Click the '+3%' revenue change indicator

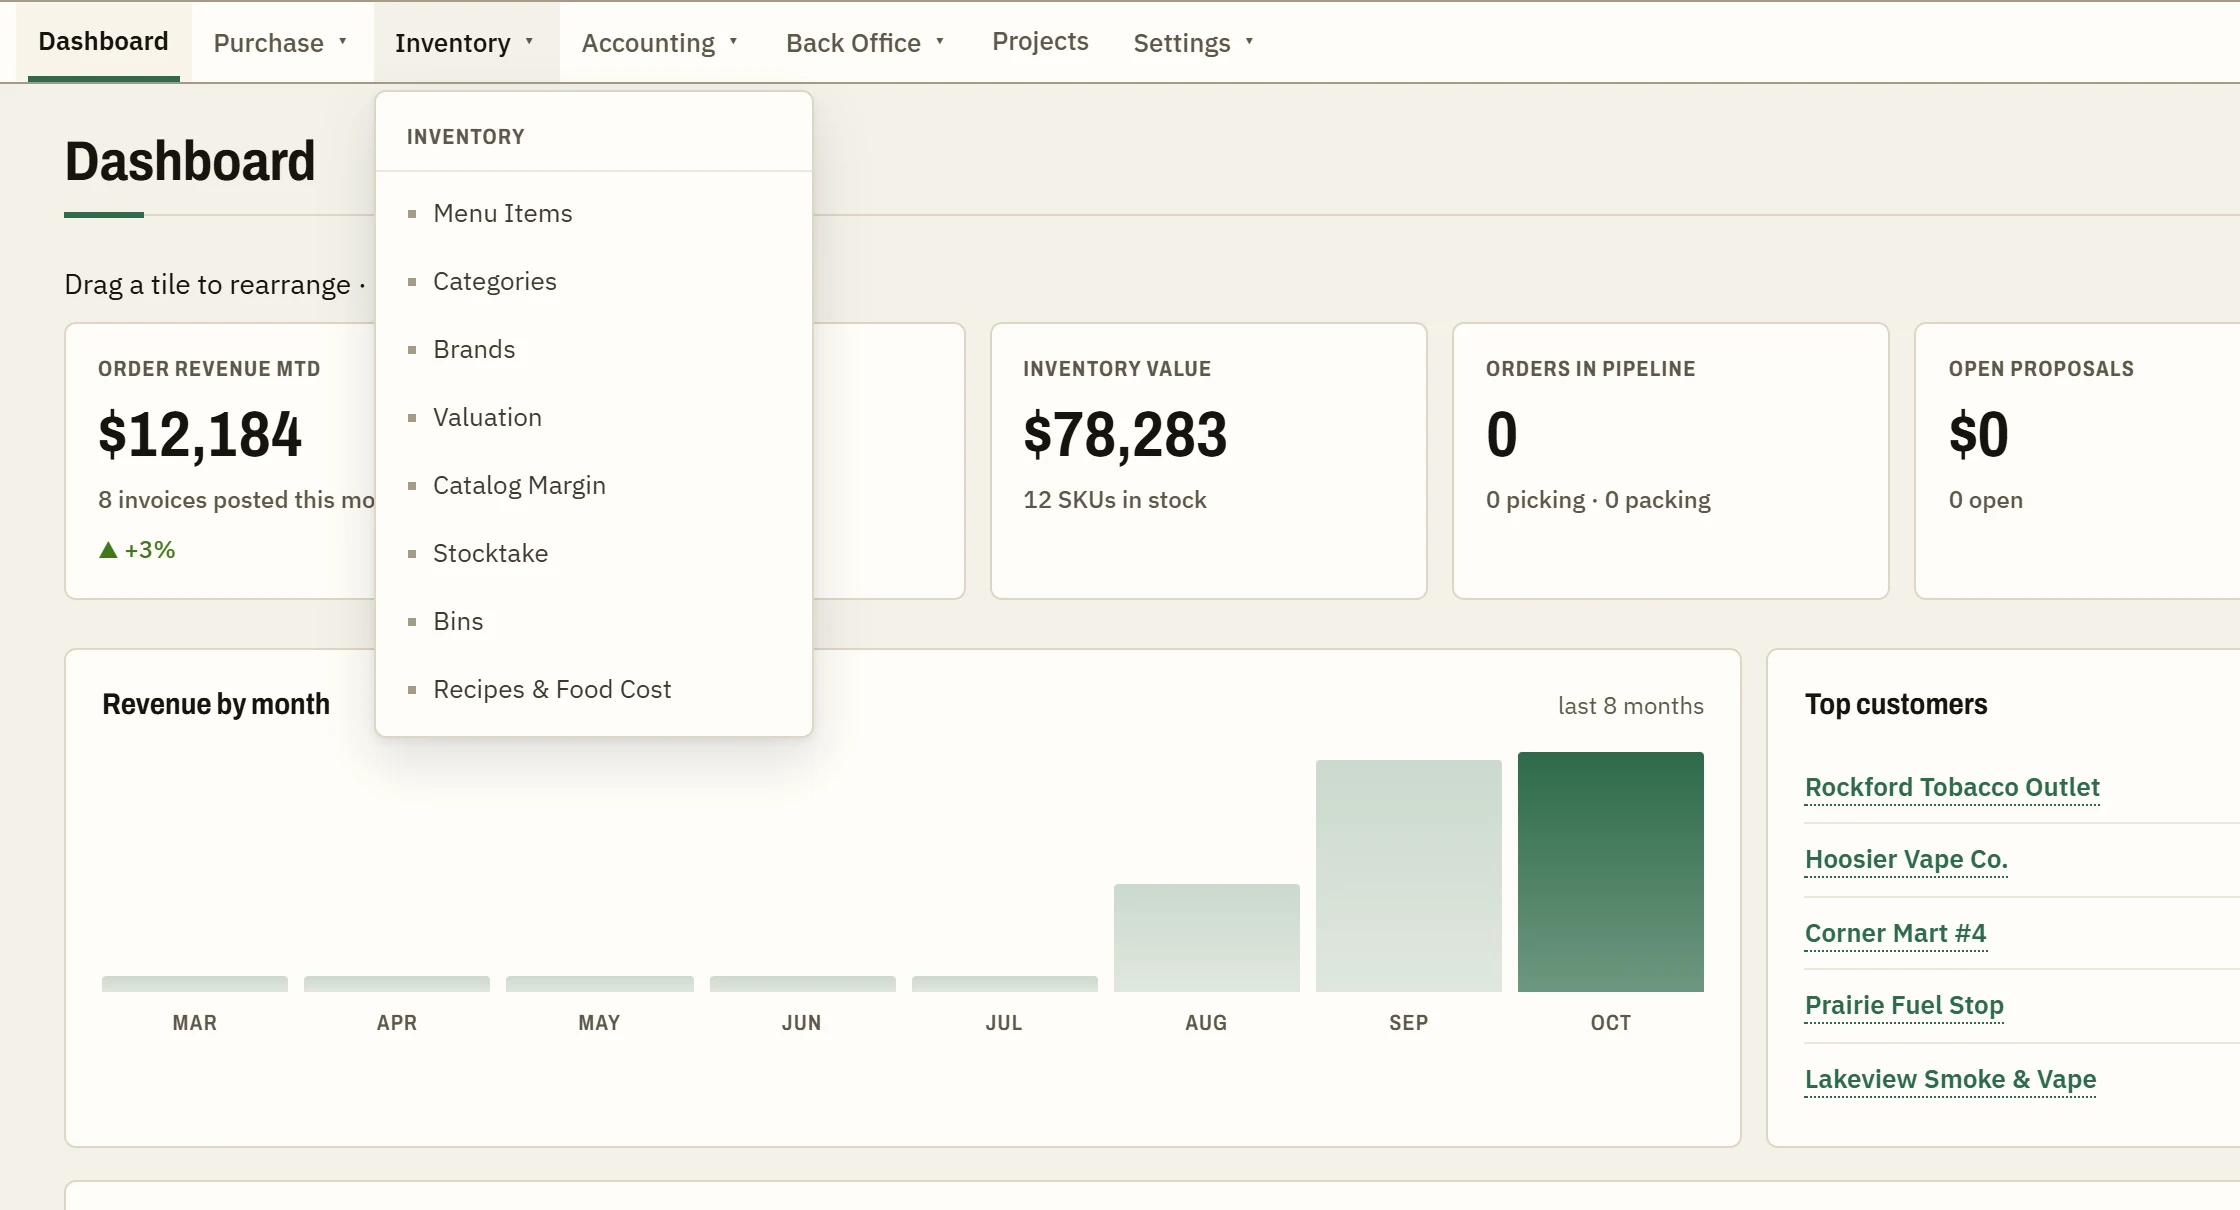[137, 550]
